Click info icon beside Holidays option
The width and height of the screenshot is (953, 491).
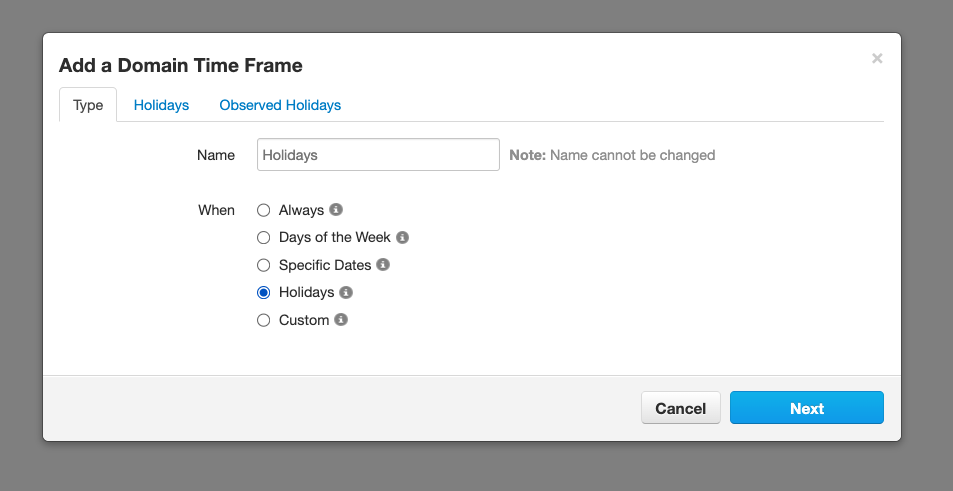pos(346,292)
